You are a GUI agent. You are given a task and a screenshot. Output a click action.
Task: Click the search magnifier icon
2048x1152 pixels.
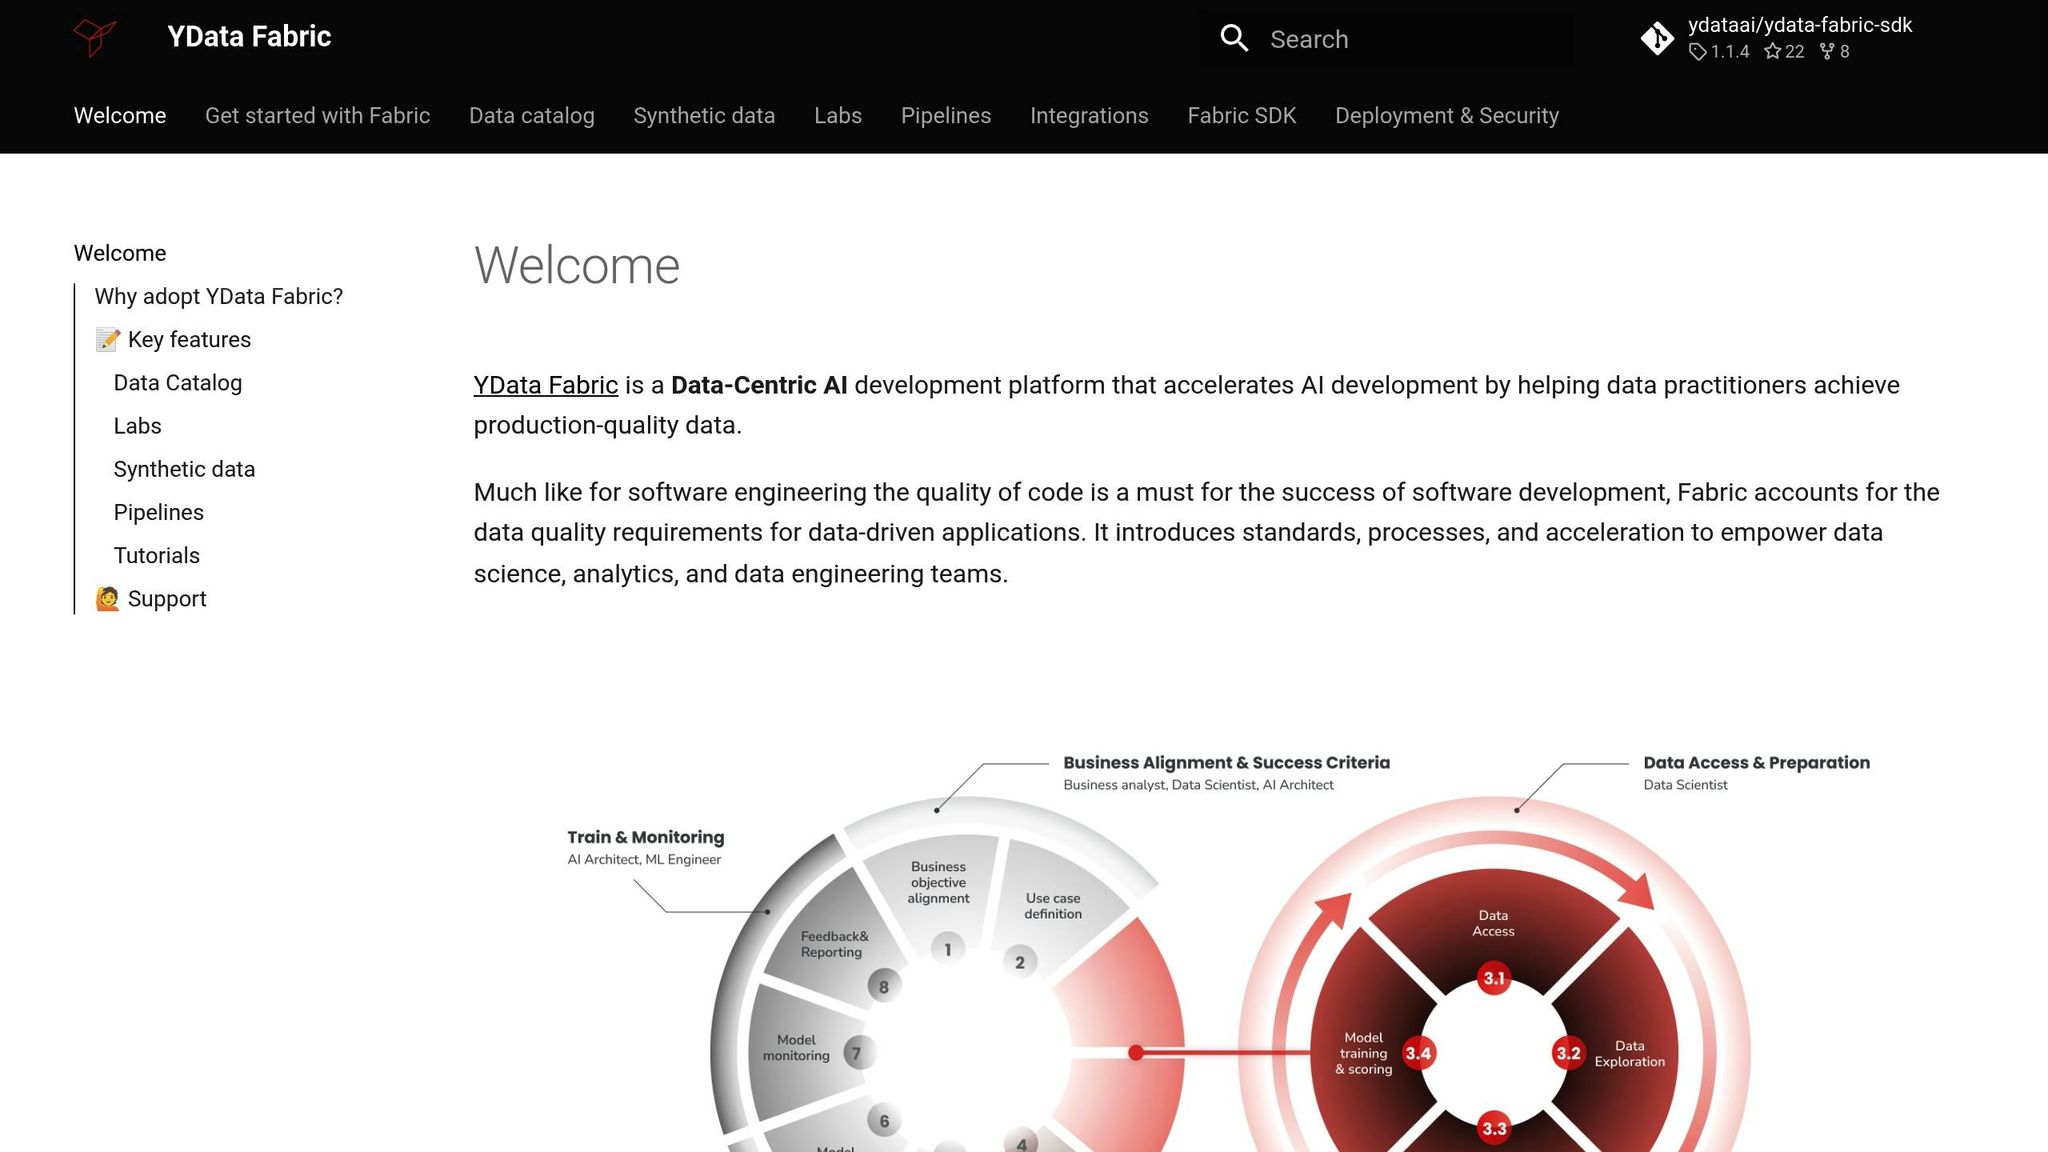(x=1234, y=38)
